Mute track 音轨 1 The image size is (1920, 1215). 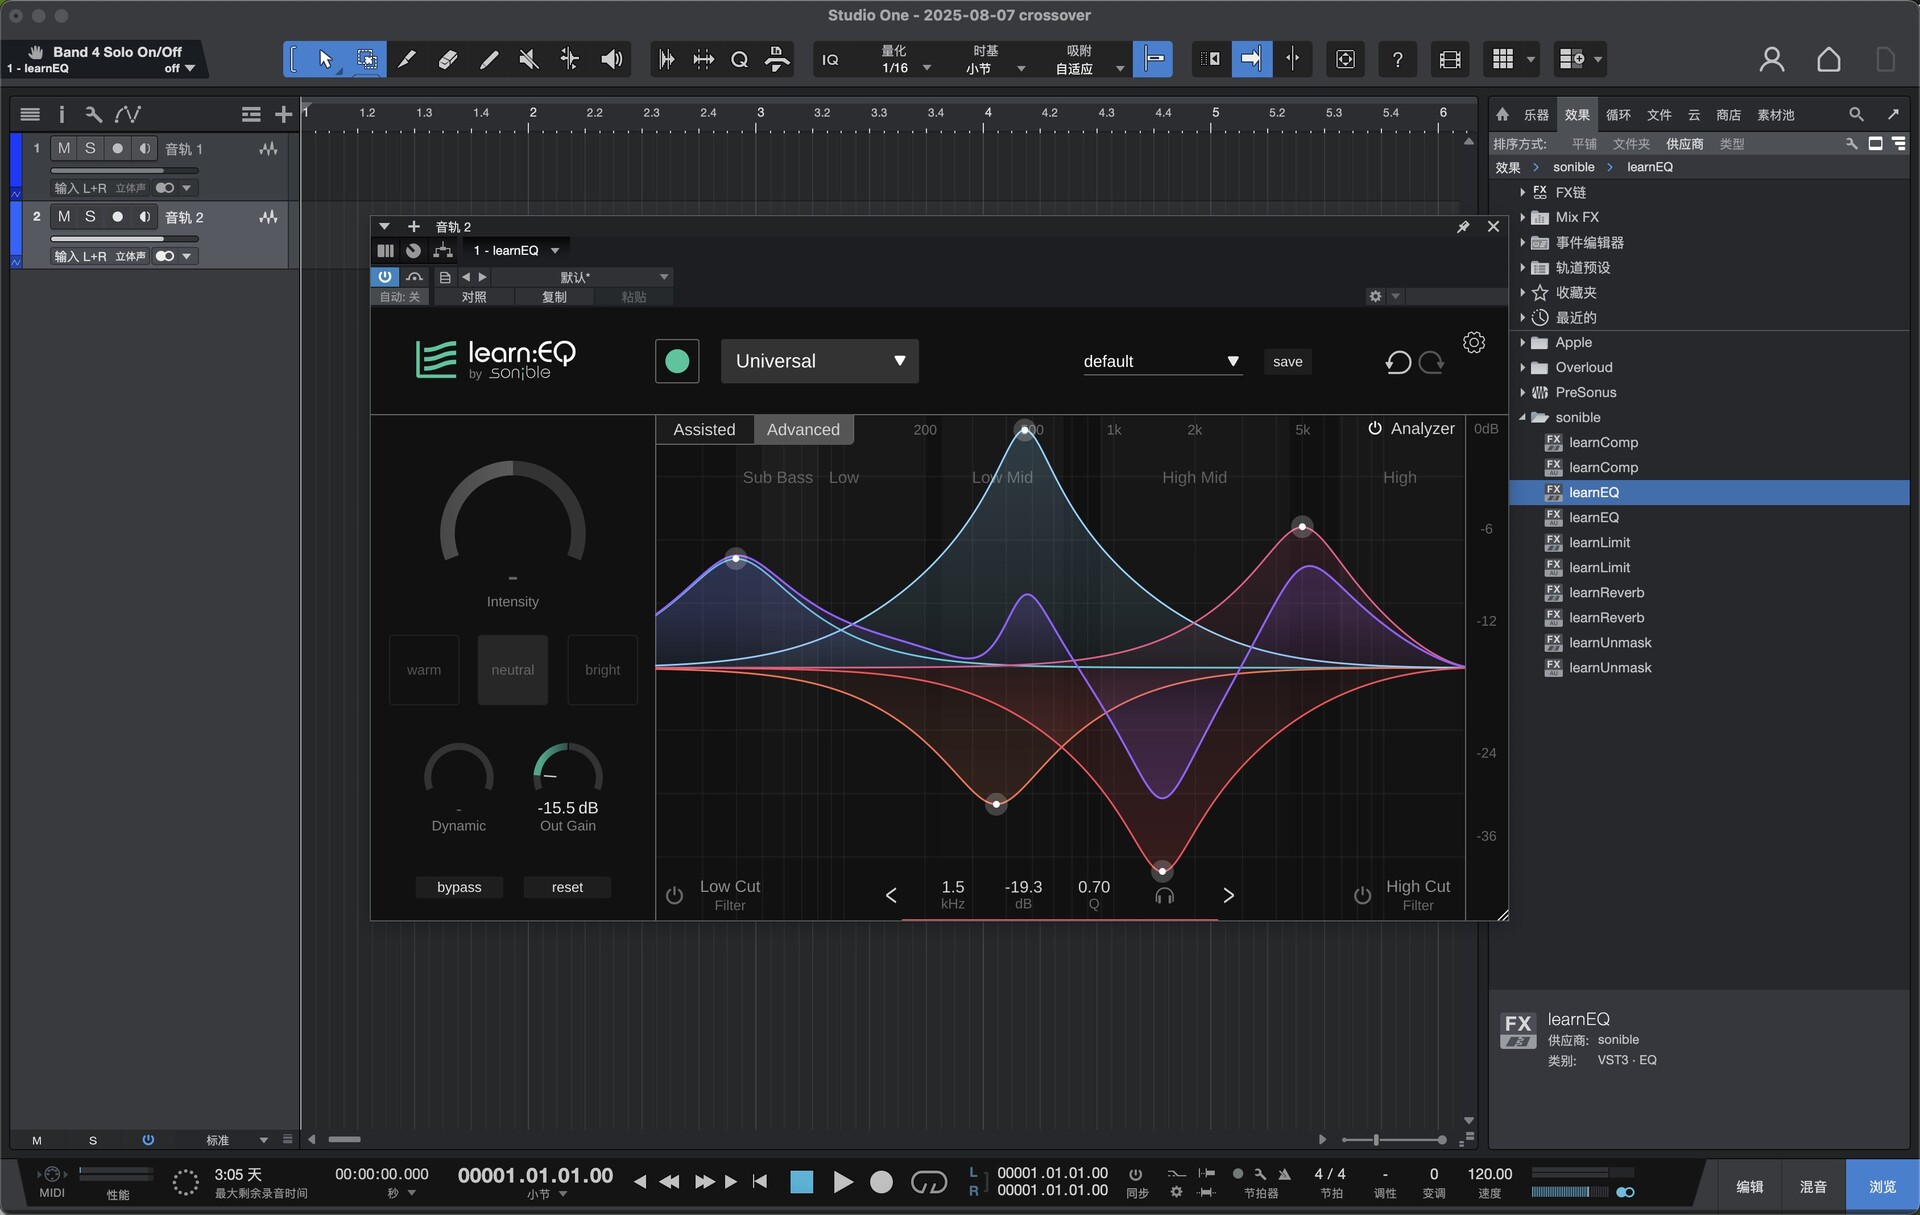pos(64,148)
